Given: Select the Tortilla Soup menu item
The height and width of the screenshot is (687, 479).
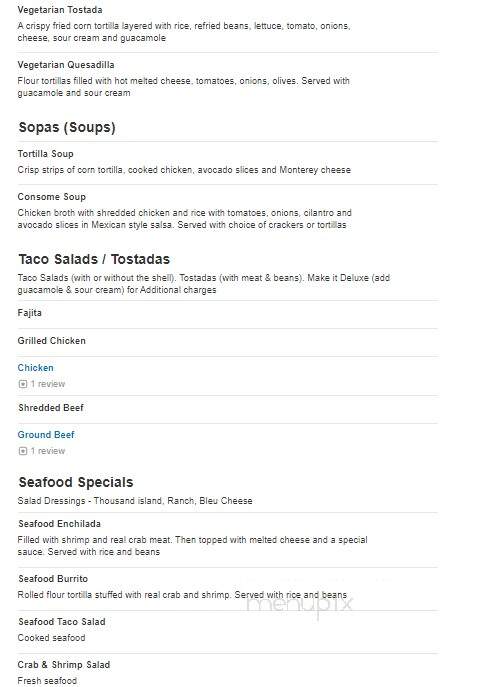Looking at the screenshot, I should pos(46,154).
